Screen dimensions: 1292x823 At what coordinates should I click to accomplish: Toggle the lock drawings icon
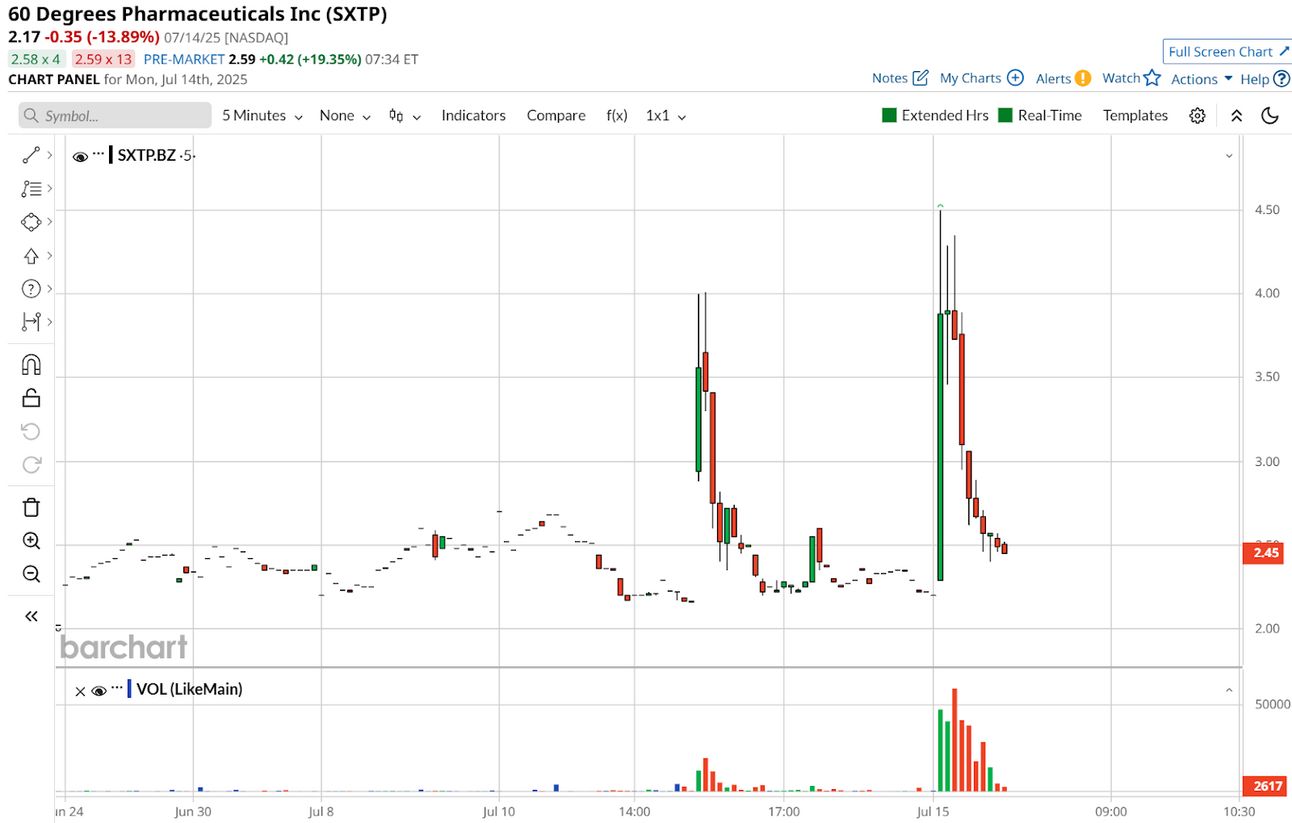31,398
